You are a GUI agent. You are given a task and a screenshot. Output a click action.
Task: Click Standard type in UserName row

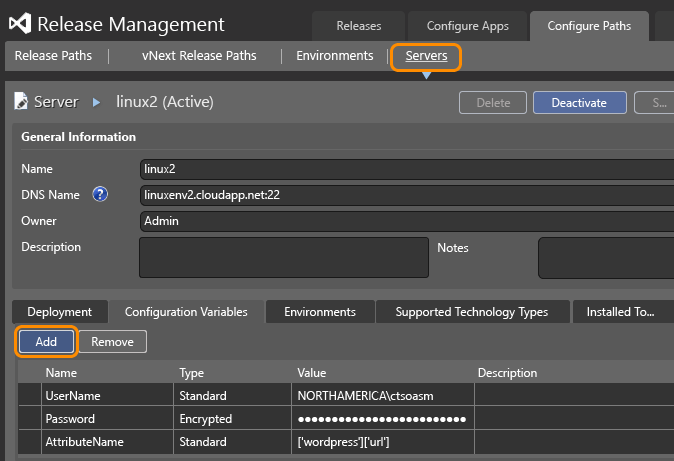233,395
